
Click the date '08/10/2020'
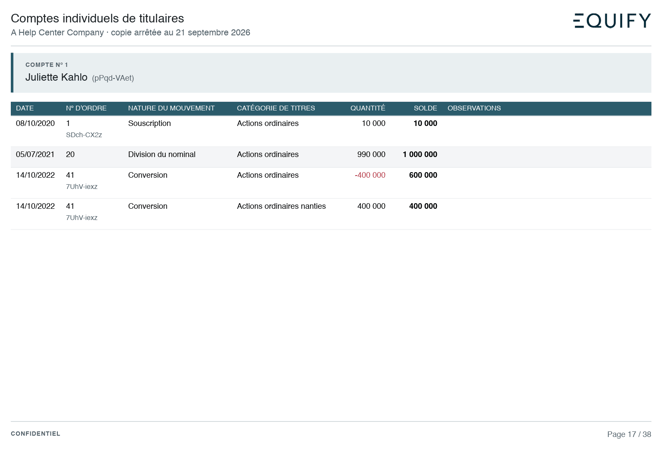tap(35, 124)
